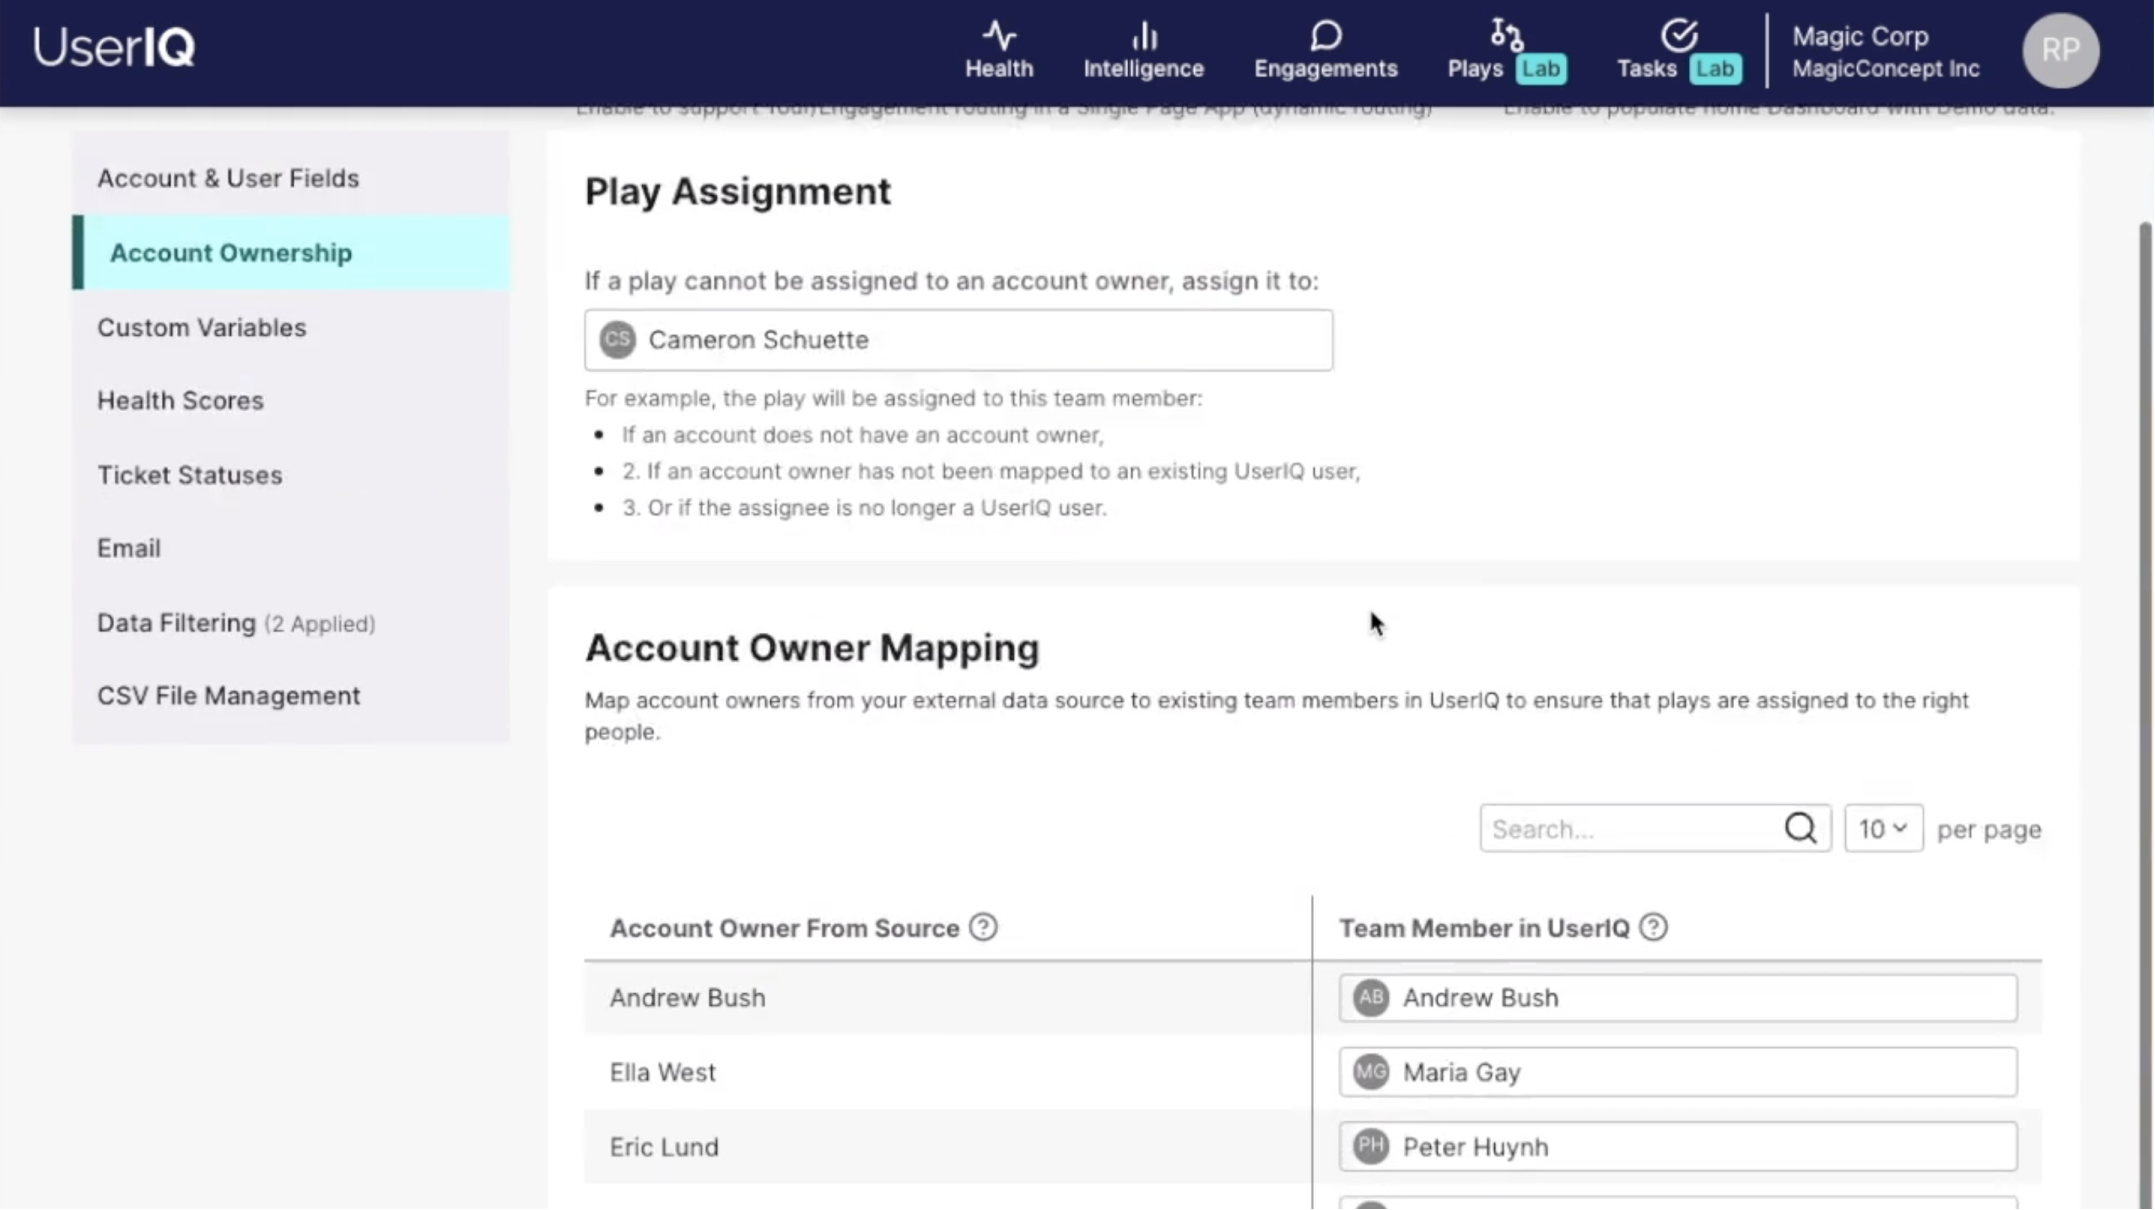This screenshot has height=1210, width=2155.
Task: Click the RP user avatar
Action: [2060, 50]
